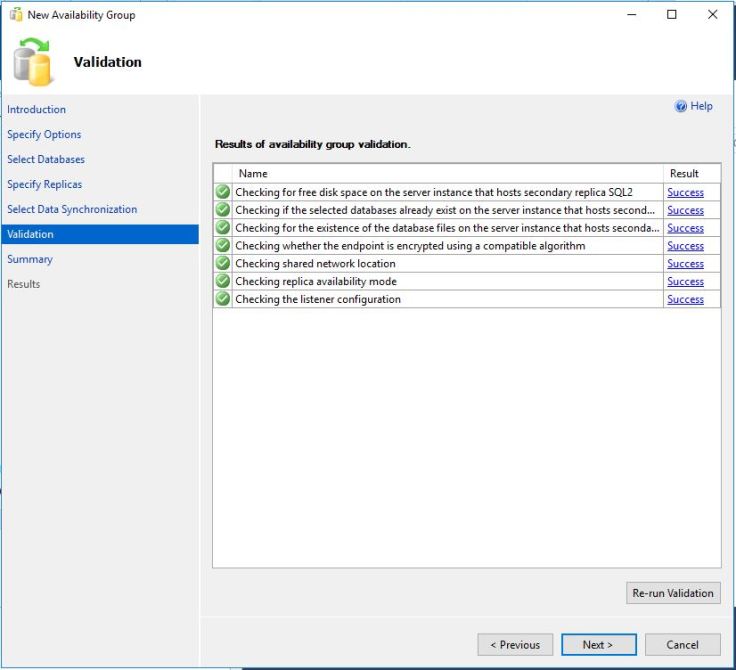This screenshot has width=736, height=670.
Task: Click green check icon beside shared network location
Action: [223, 264]
